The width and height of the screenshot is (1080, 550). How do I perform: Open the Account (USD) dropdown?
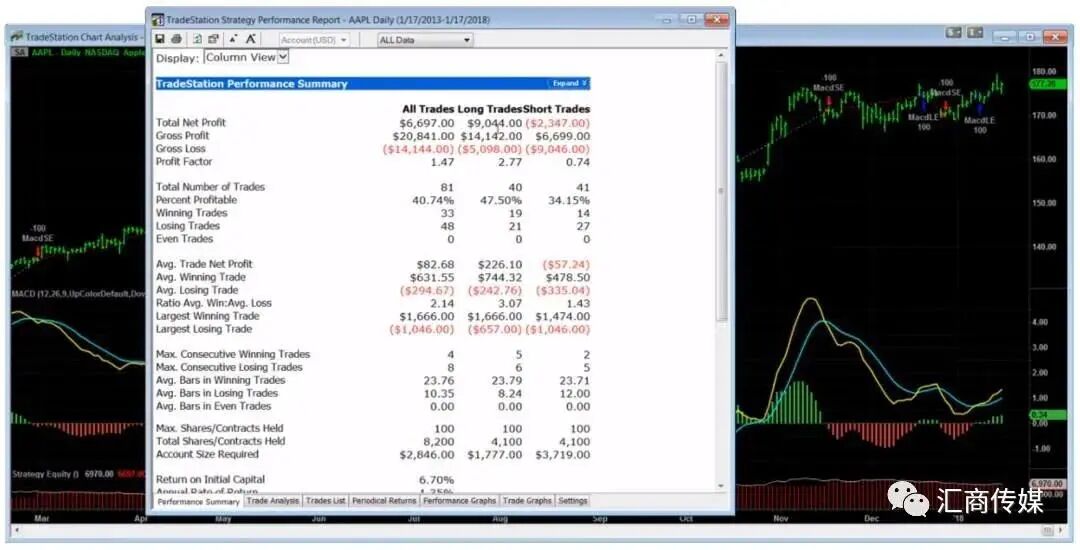(315, 40)
